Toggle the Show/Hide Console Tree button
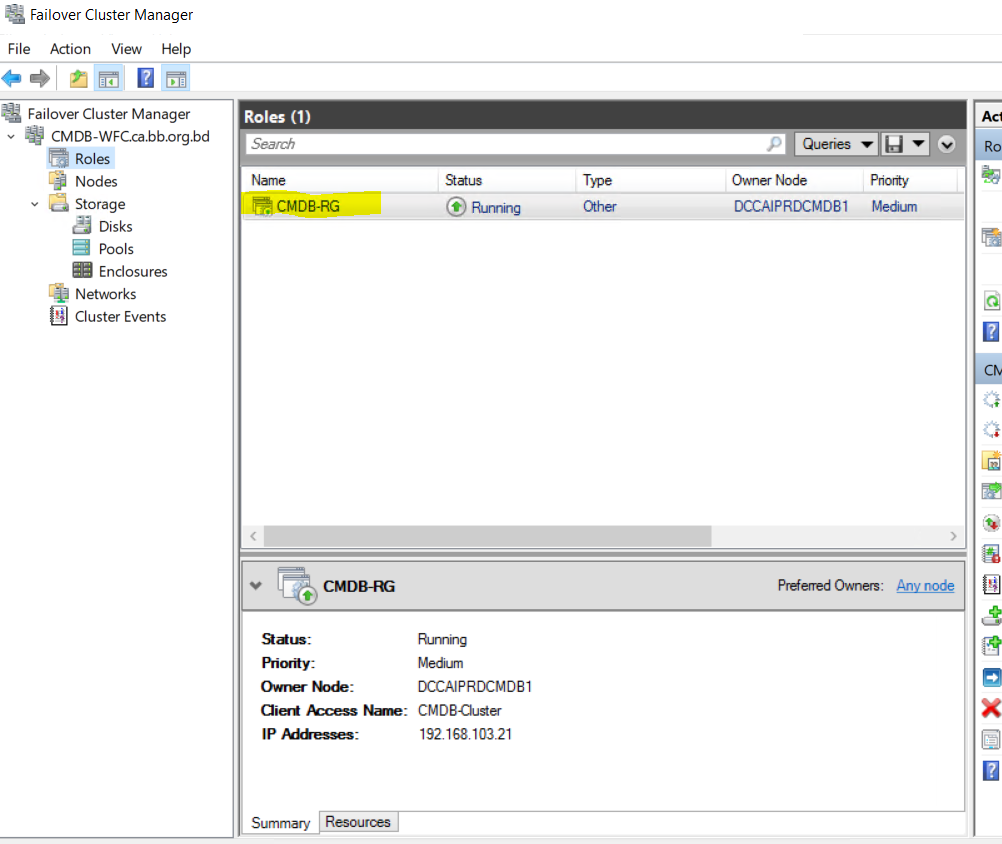1002x844 pixels. (108, 79)
